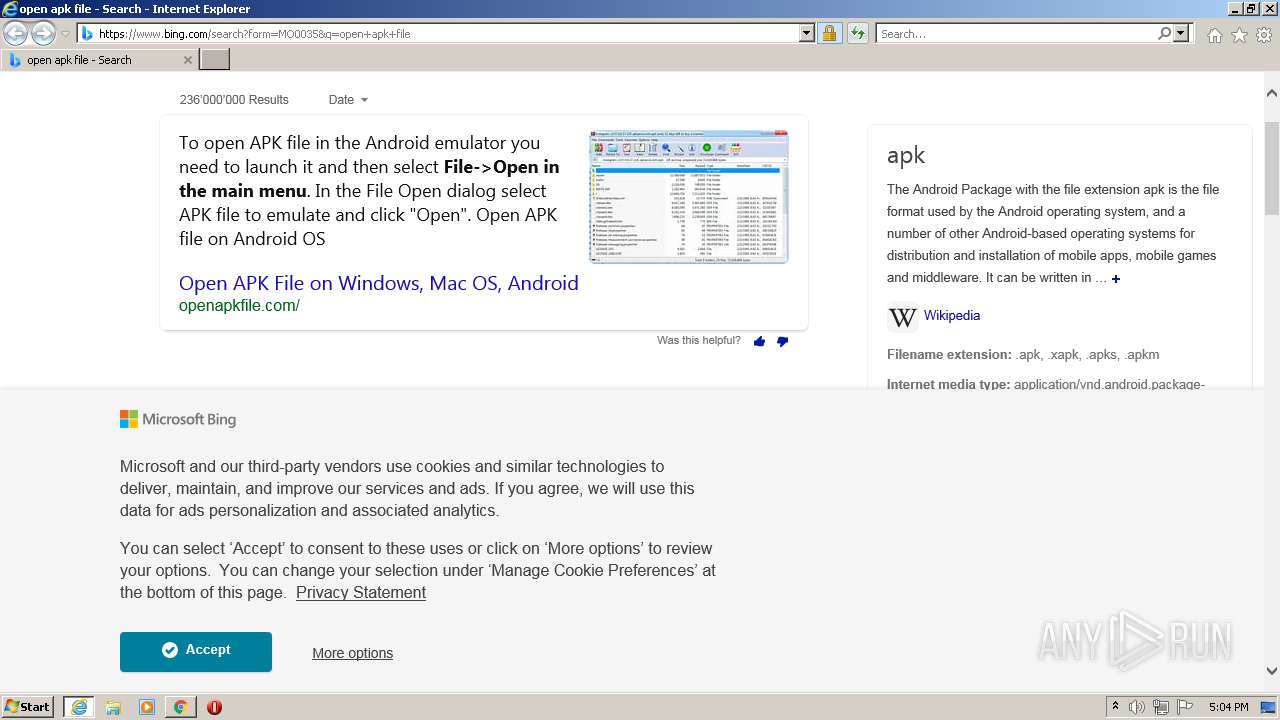The width and height of the screenshot is (1280, 720).
Task: Open the WinRAR screenshot thumbnail
Action: pyautogui.click(x=689, y=197)
